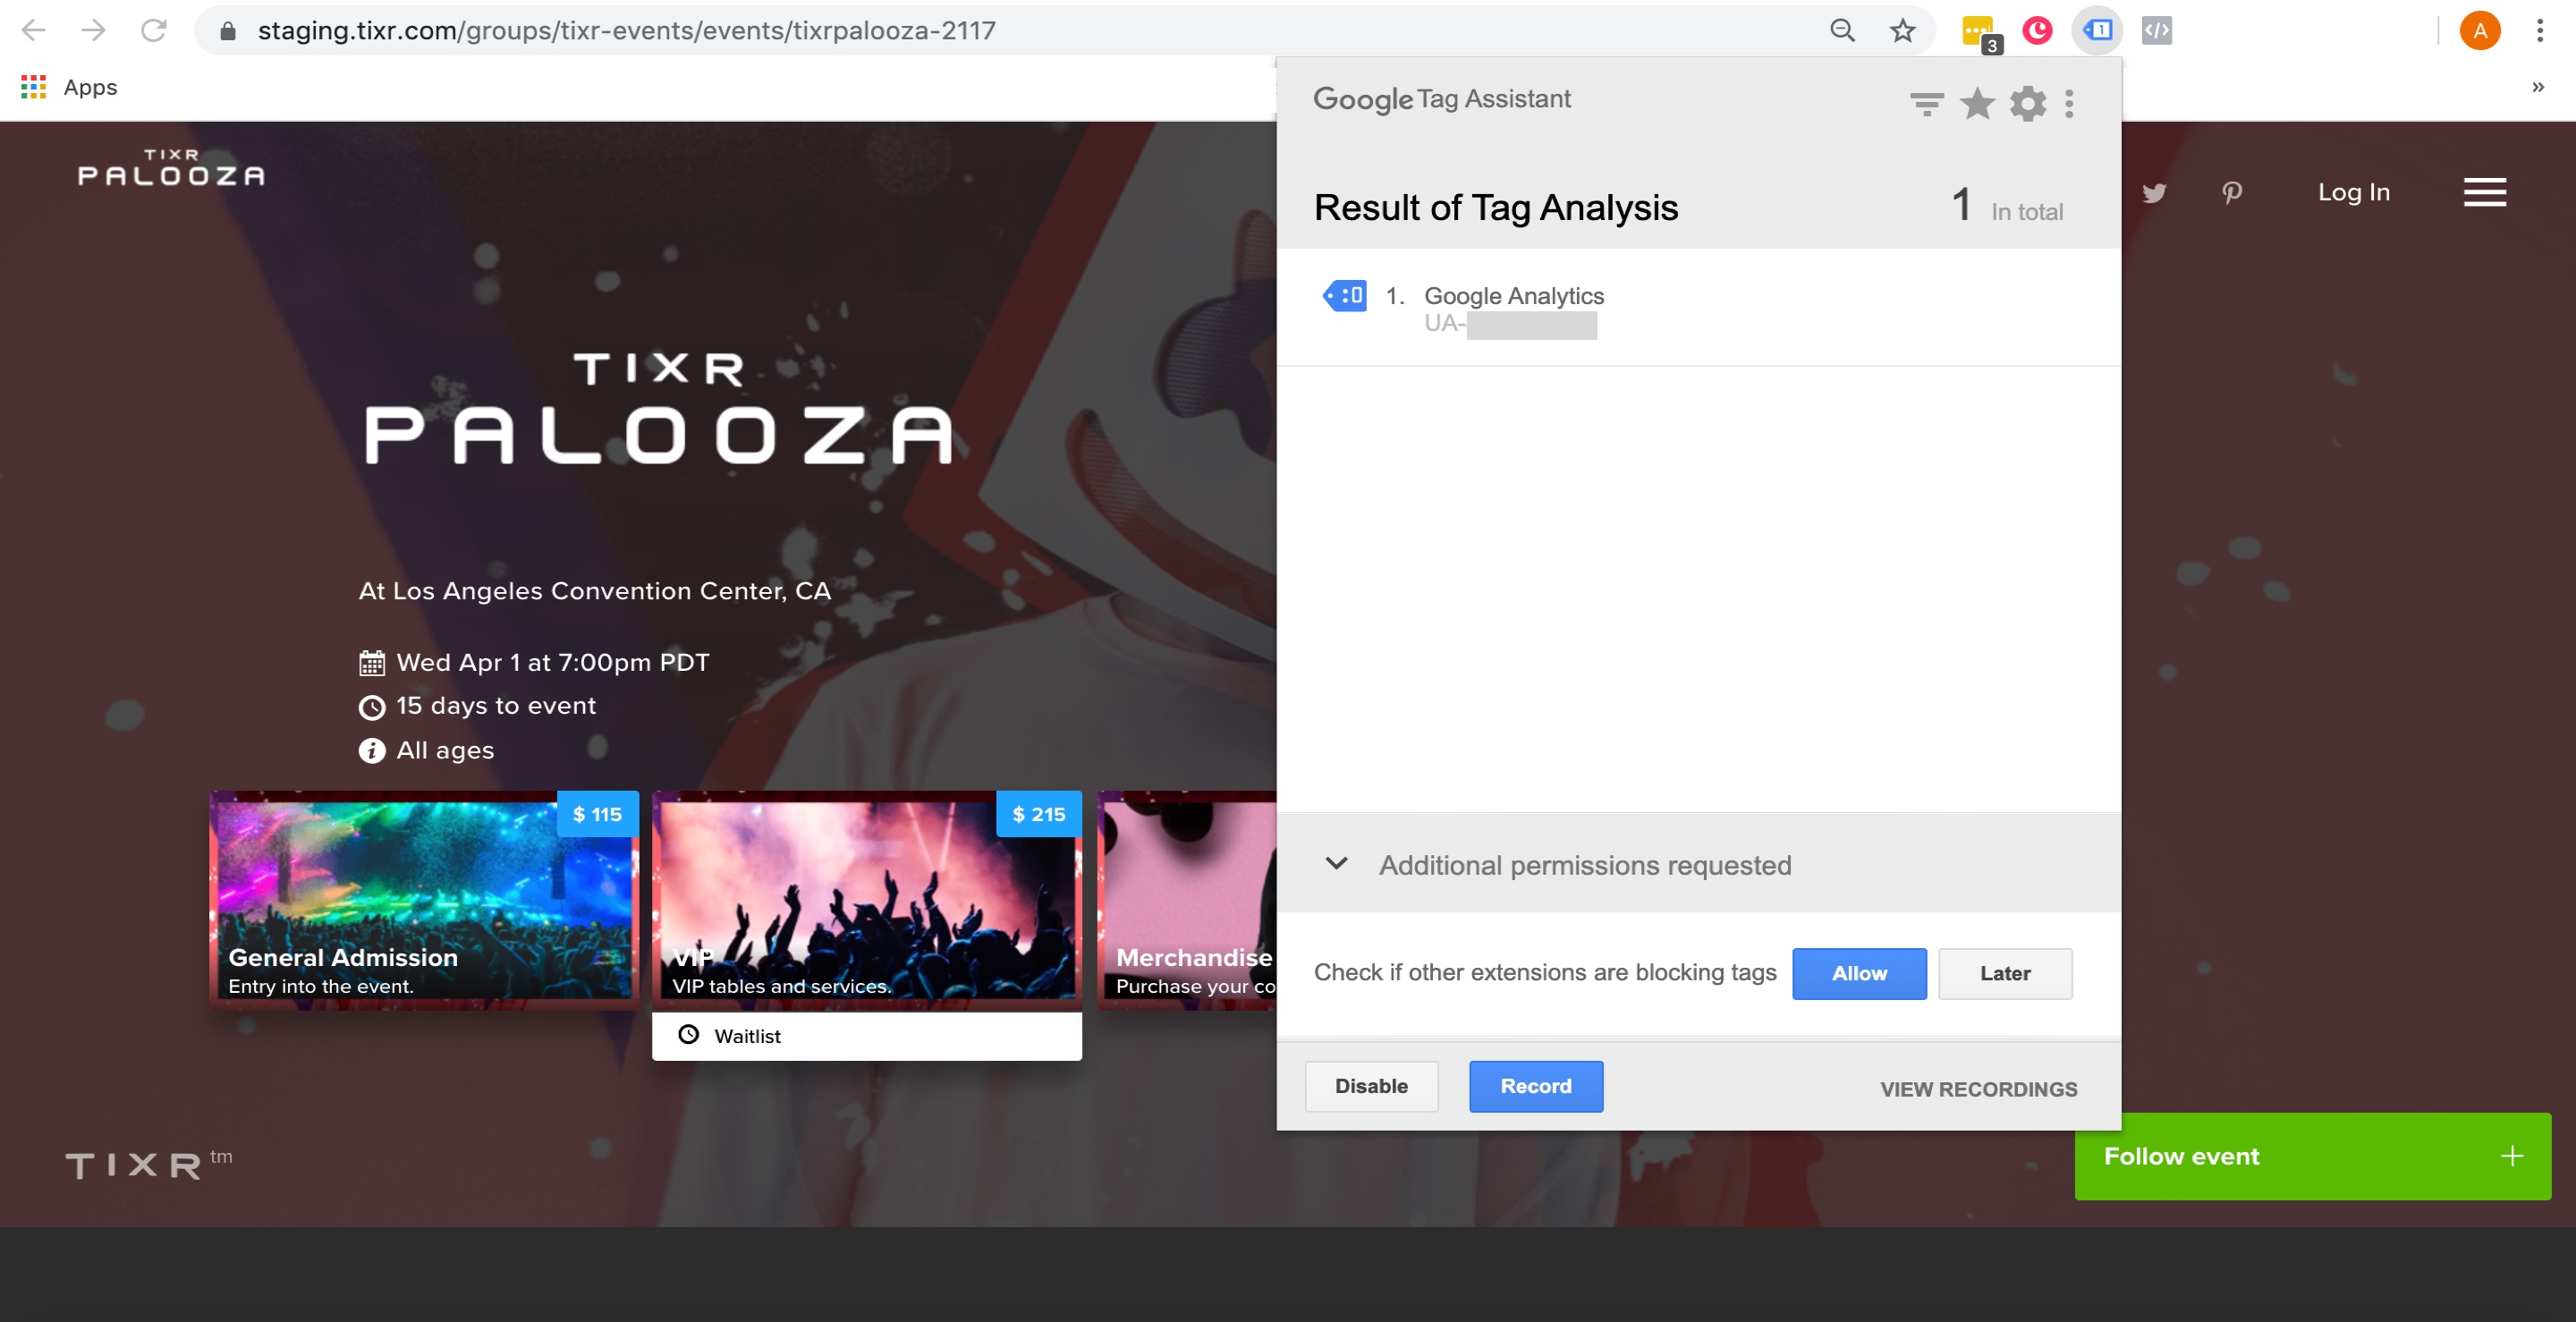Click the Waitlist clock icon
Image resolution: width=2576 pixels, height=1322 pixels.
coord(688,1035)
